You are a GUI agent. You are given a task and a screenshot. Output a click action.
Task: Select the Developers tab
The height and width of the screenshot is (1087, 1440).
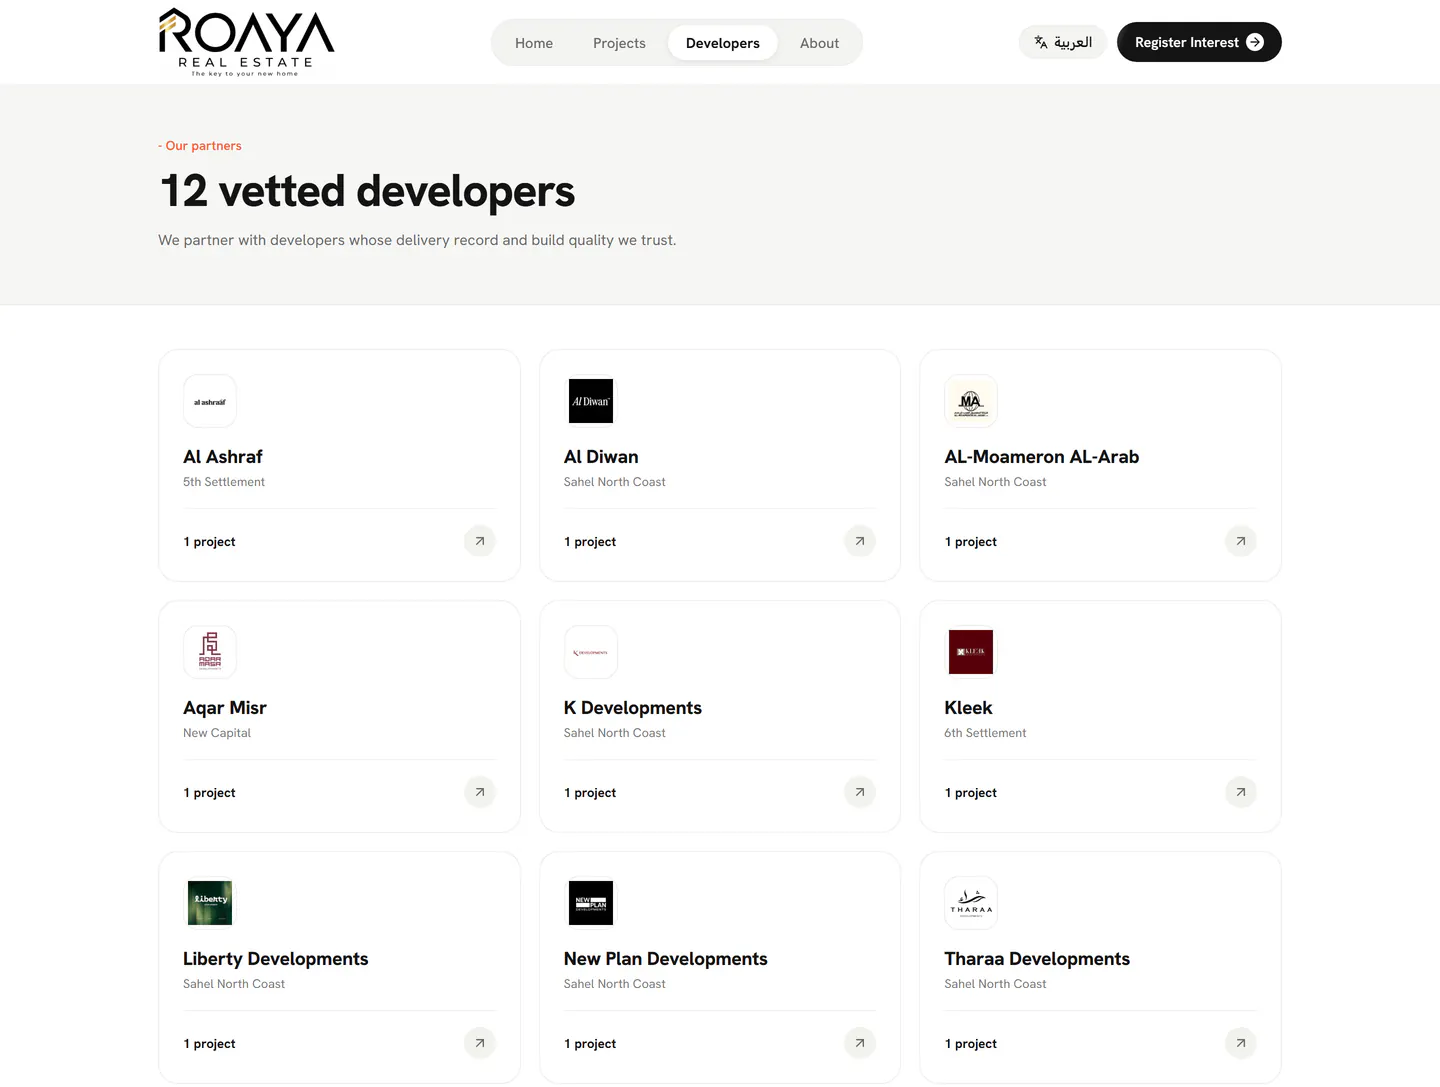(x=723, y=43)
